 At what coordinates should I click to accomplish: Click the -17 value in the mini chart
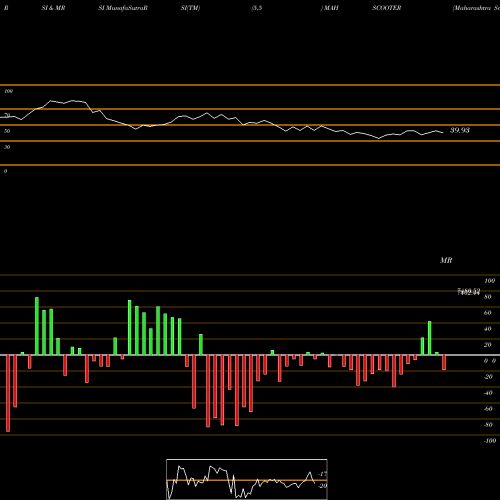coord(322,474)
